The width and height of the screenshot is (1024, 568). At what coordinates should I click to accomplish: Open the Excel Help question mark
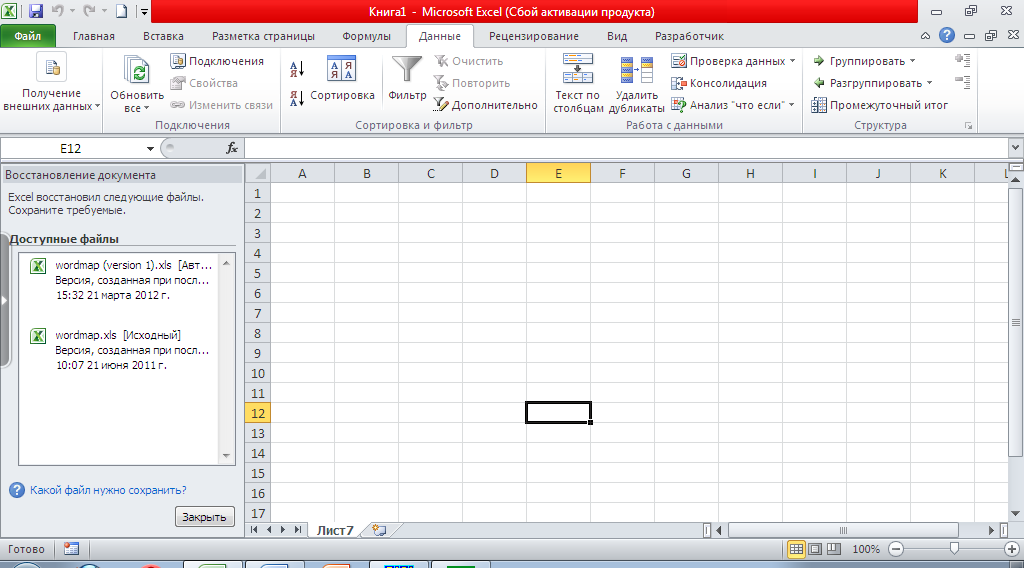946,36
